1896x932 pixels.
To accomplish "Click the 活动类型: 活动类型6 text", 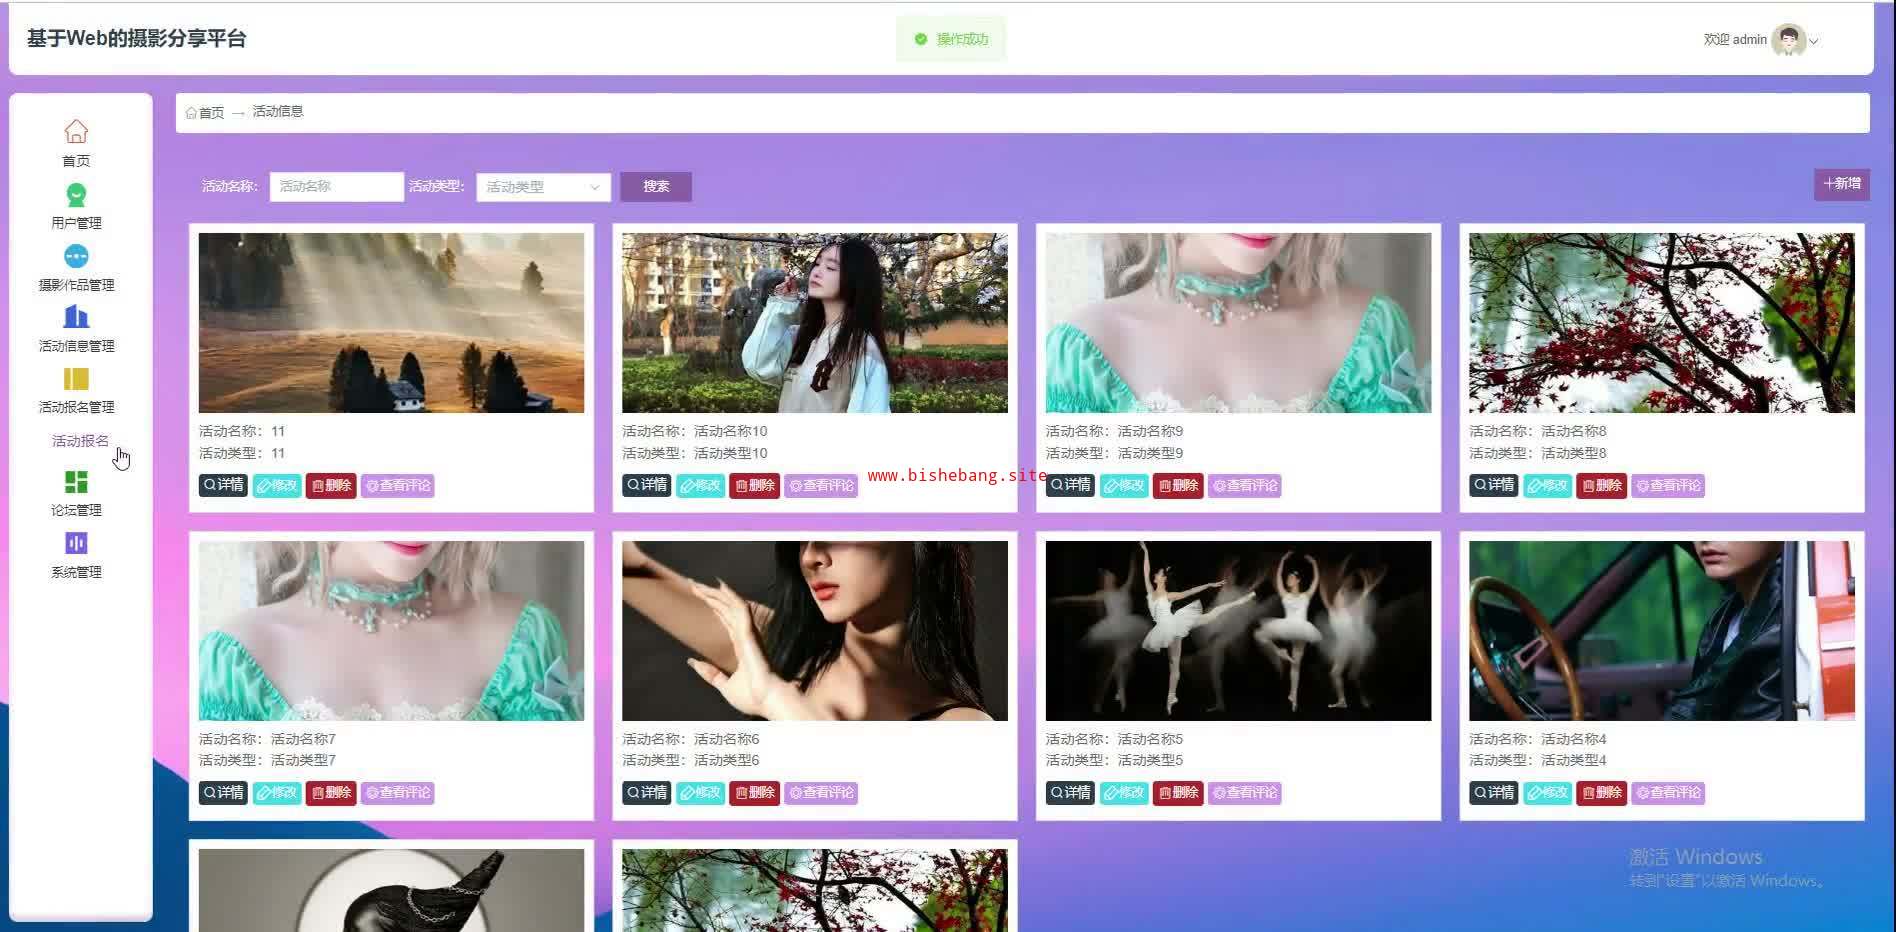I will (x=691, y=761).
